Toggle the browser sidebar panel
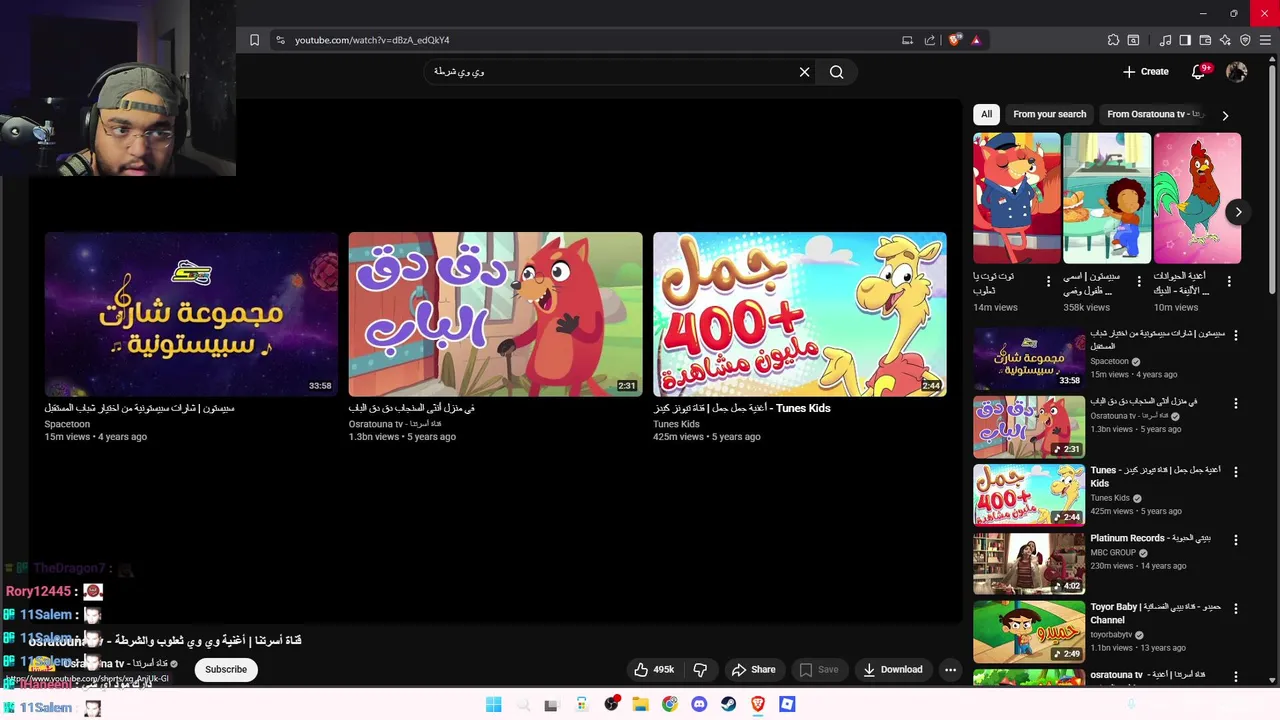The height and width of the screenshot is (720, 1280). pos(1185,40)
